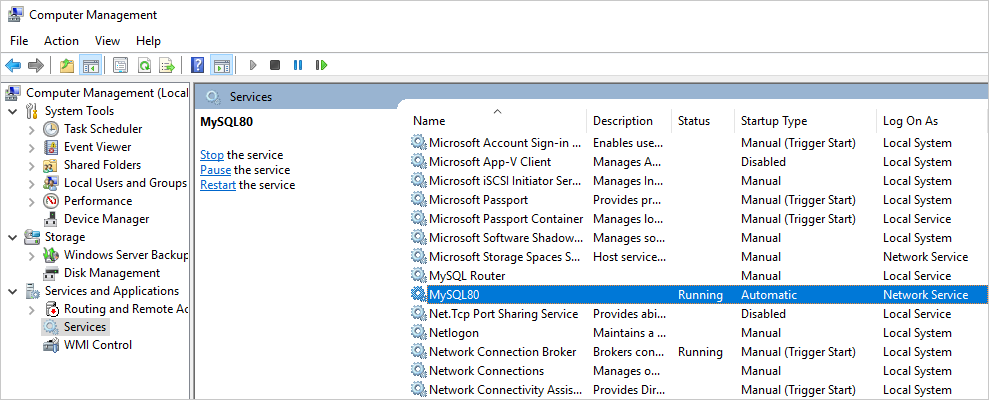Expand the Event Viewer node
989x400 pixels.
[x=31, y=147]
